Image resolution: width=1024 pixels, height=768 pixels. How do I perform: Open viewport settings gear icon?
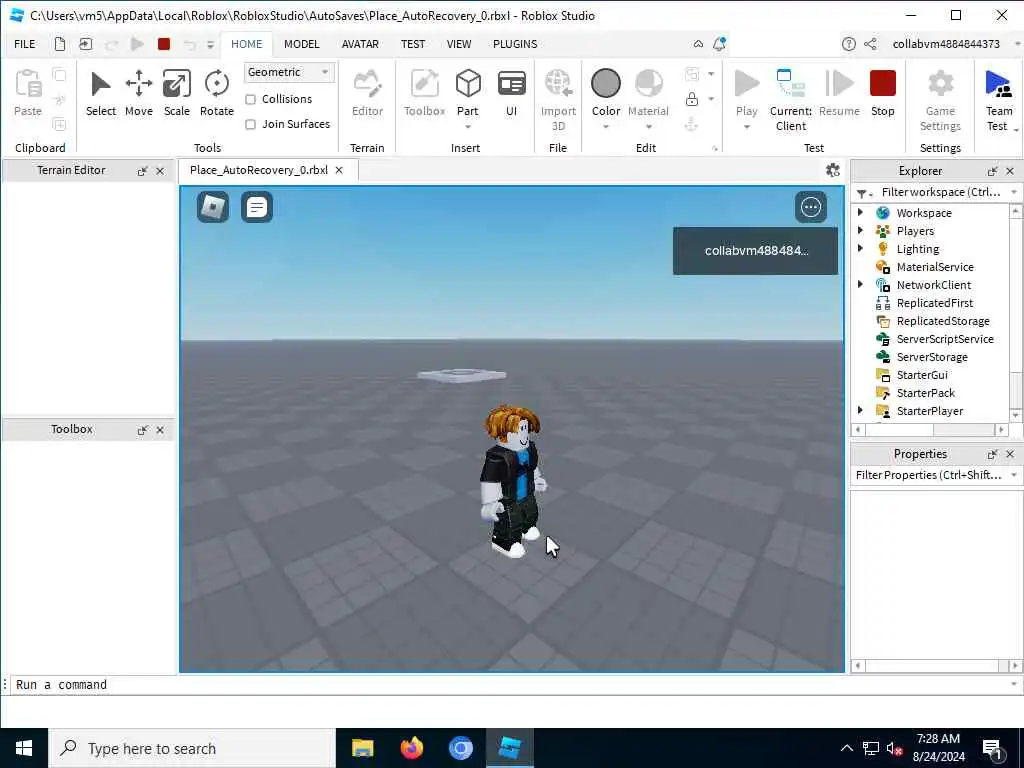833,170
